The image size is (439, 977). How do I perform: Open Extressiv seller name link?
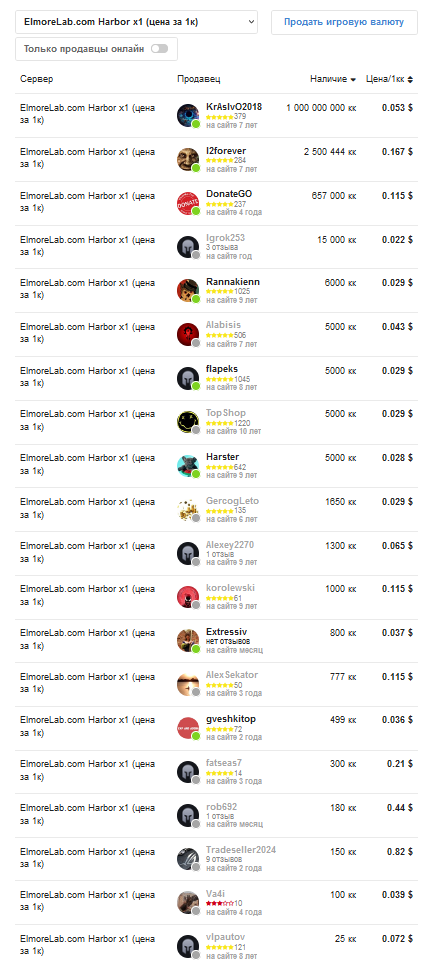coord(227,631)
